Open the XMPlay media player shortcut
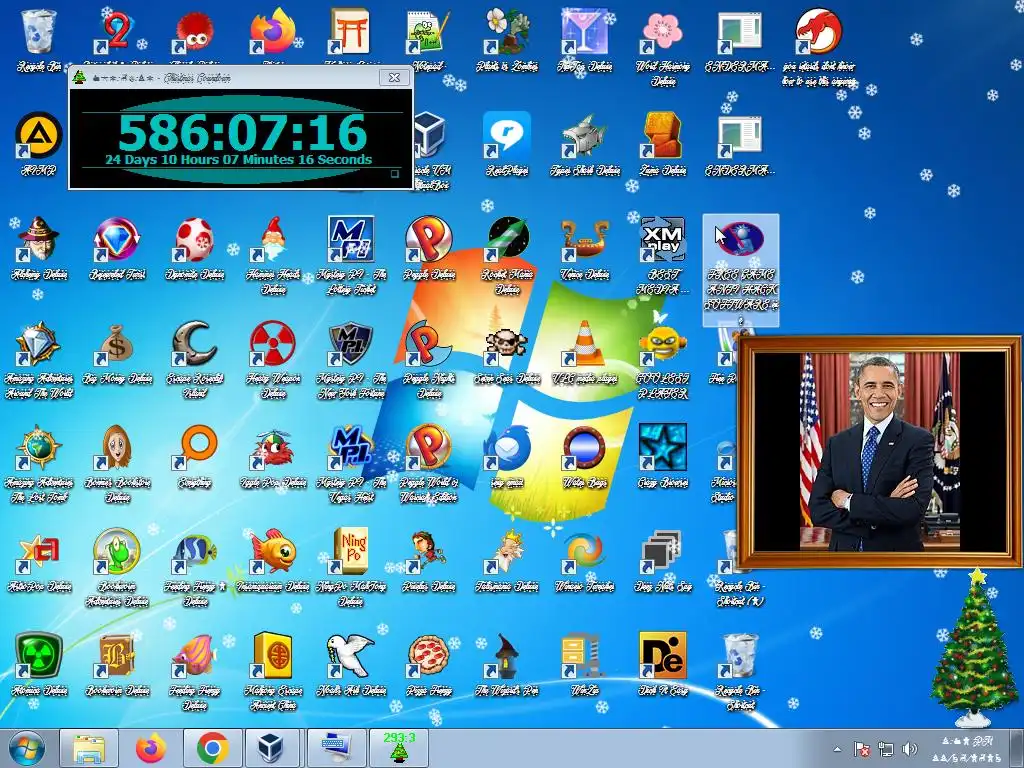 pyautogui.click(x=662, y=240)
